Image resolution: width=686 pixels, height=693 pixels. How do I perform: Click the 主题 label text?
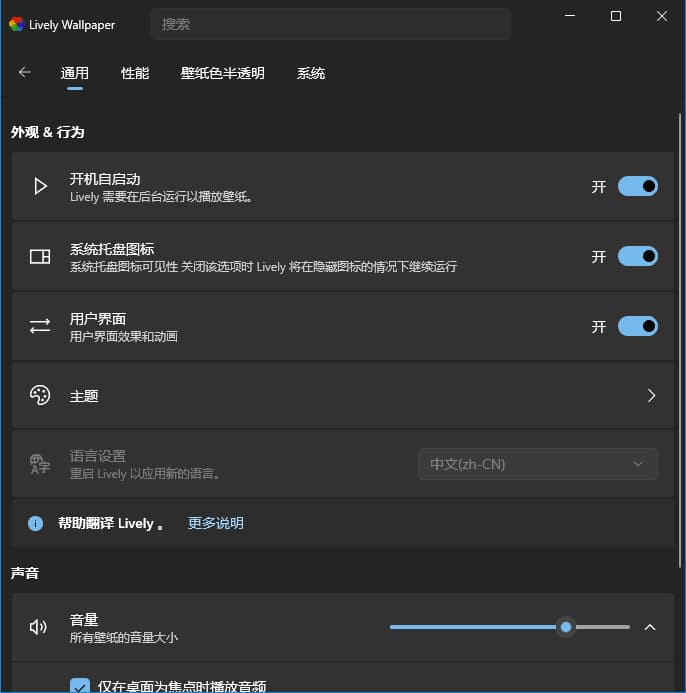pyautogui.click(x=84, y=396)
